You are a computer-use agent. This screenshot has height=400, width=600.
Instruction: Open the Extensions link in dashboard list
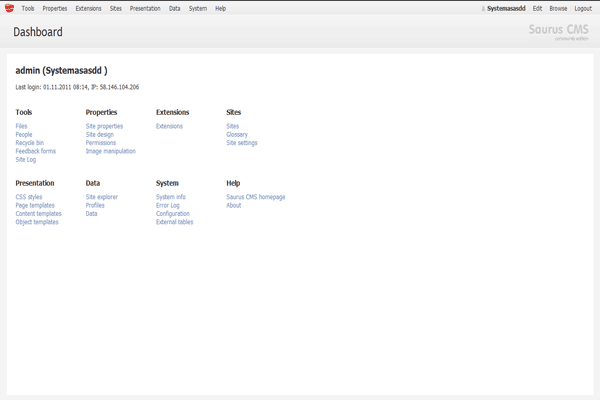(170, 126)
